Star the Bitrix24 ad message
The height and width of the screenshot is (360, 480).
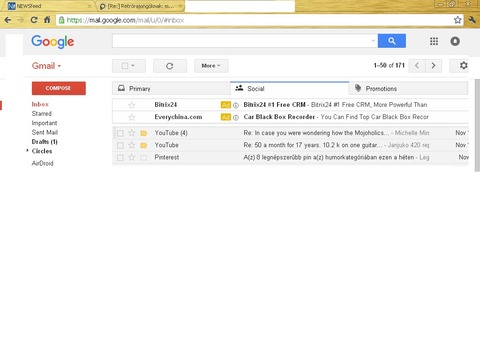point(132,105)
